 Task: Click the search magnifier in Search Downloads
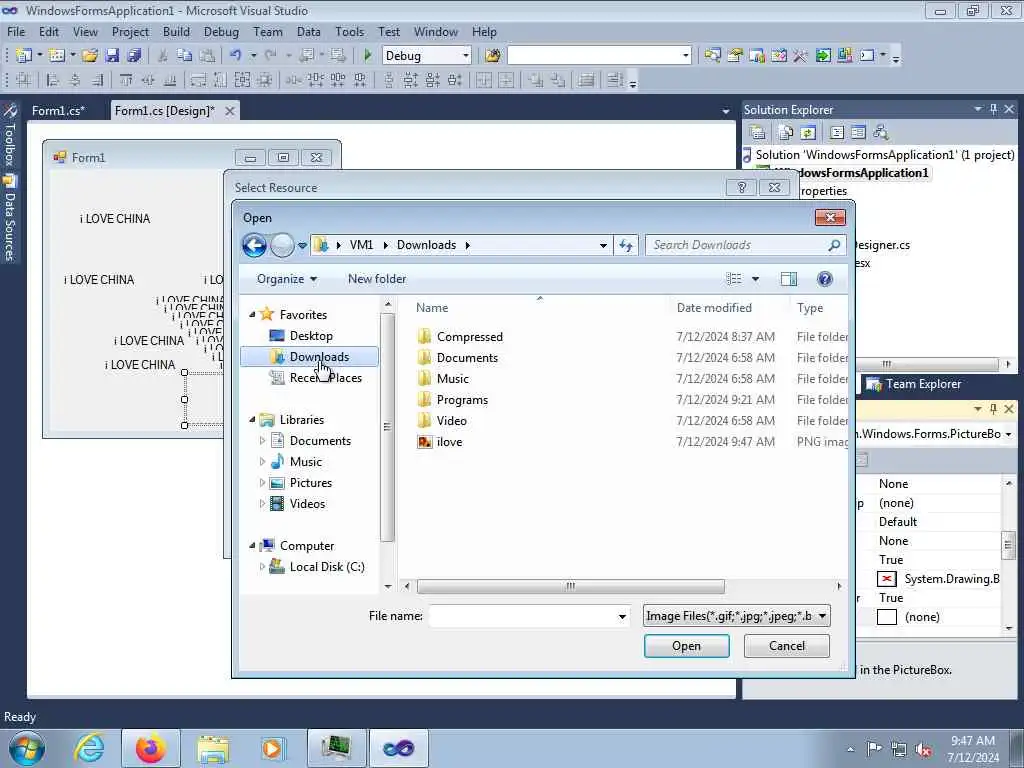pyautogui.click(x=834, y=245)
